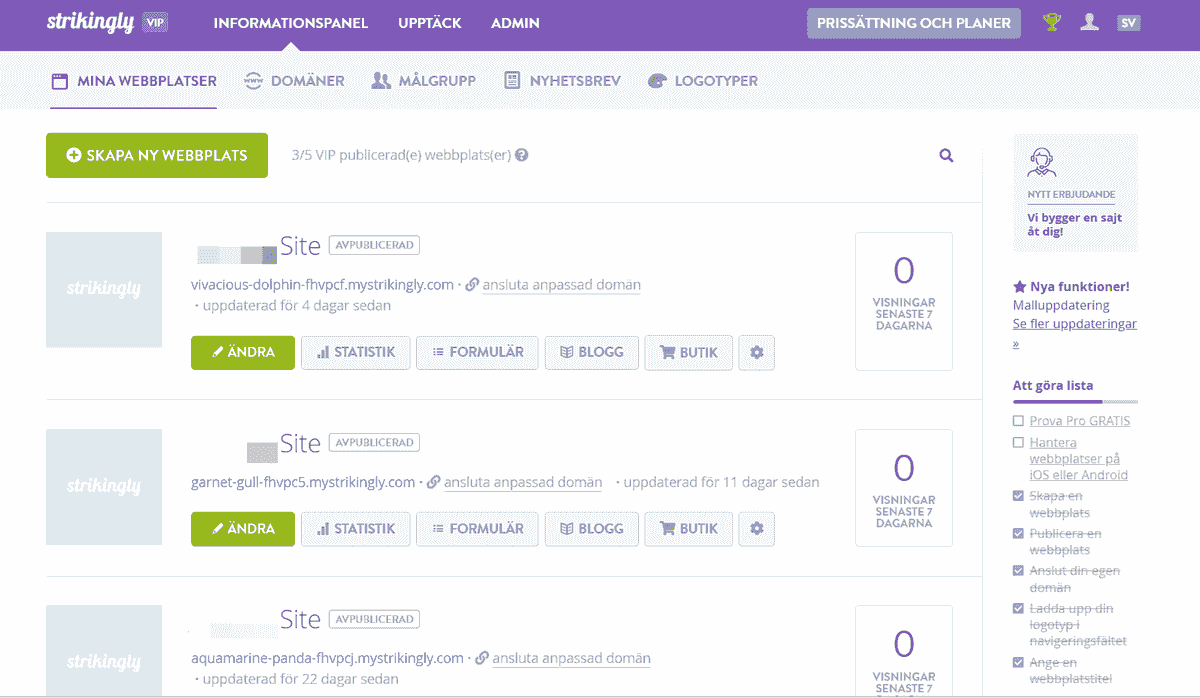Open settings gear for garnet-gull site

click(x=756, y=528)
